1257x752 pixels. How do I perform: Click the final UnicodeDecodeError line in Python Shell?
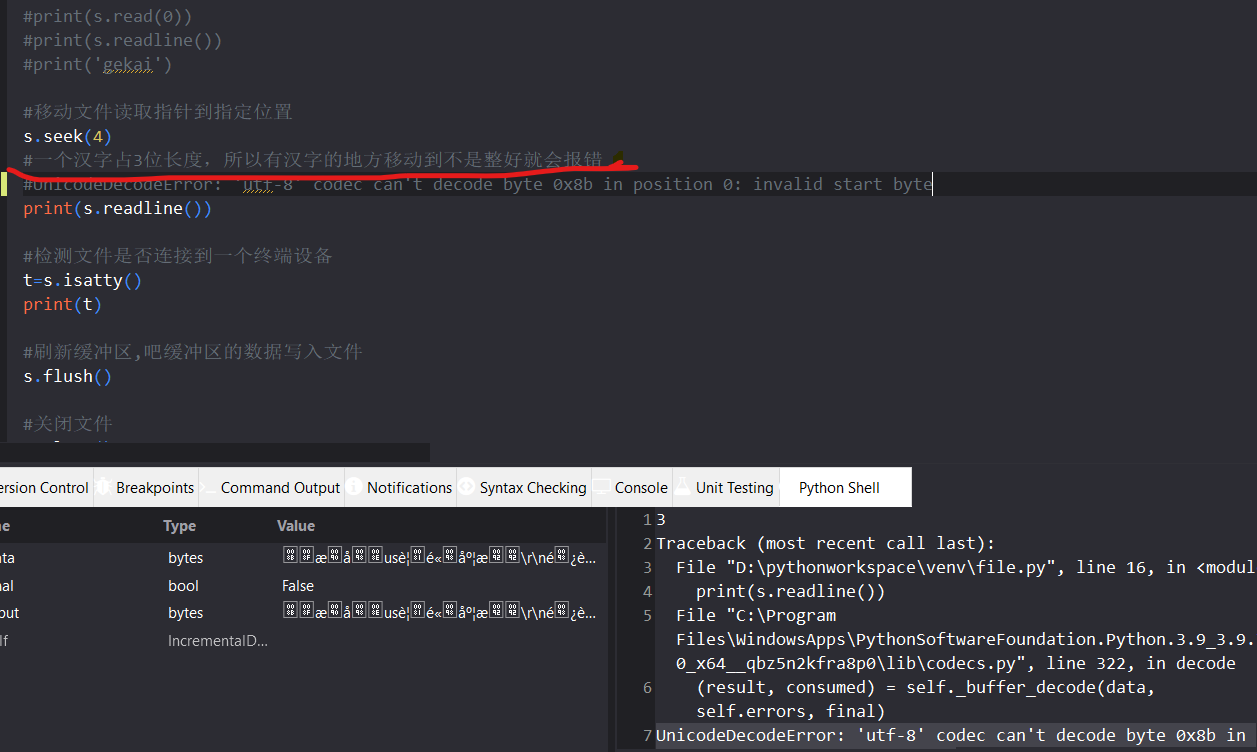click(955, 735)
